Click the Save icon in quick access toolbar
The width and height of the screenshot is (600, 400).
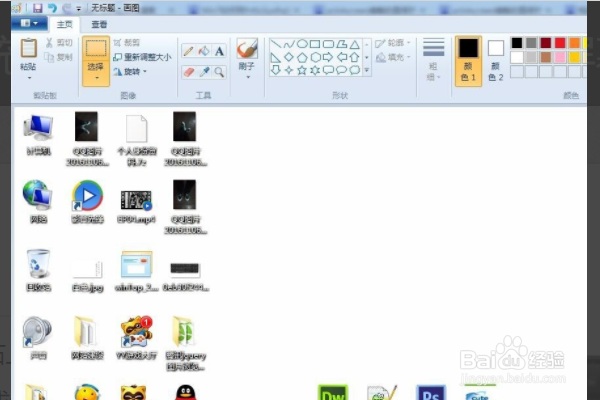pyautogui.click(x=37, y=8)
